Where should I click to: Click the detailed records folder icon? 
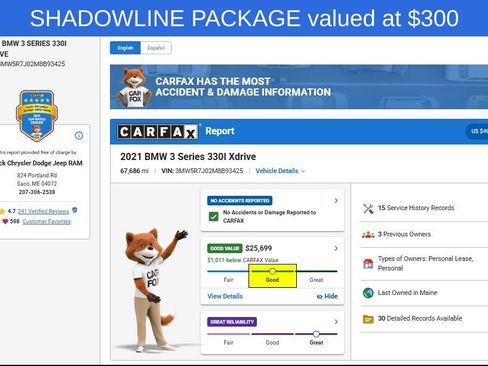368,319
